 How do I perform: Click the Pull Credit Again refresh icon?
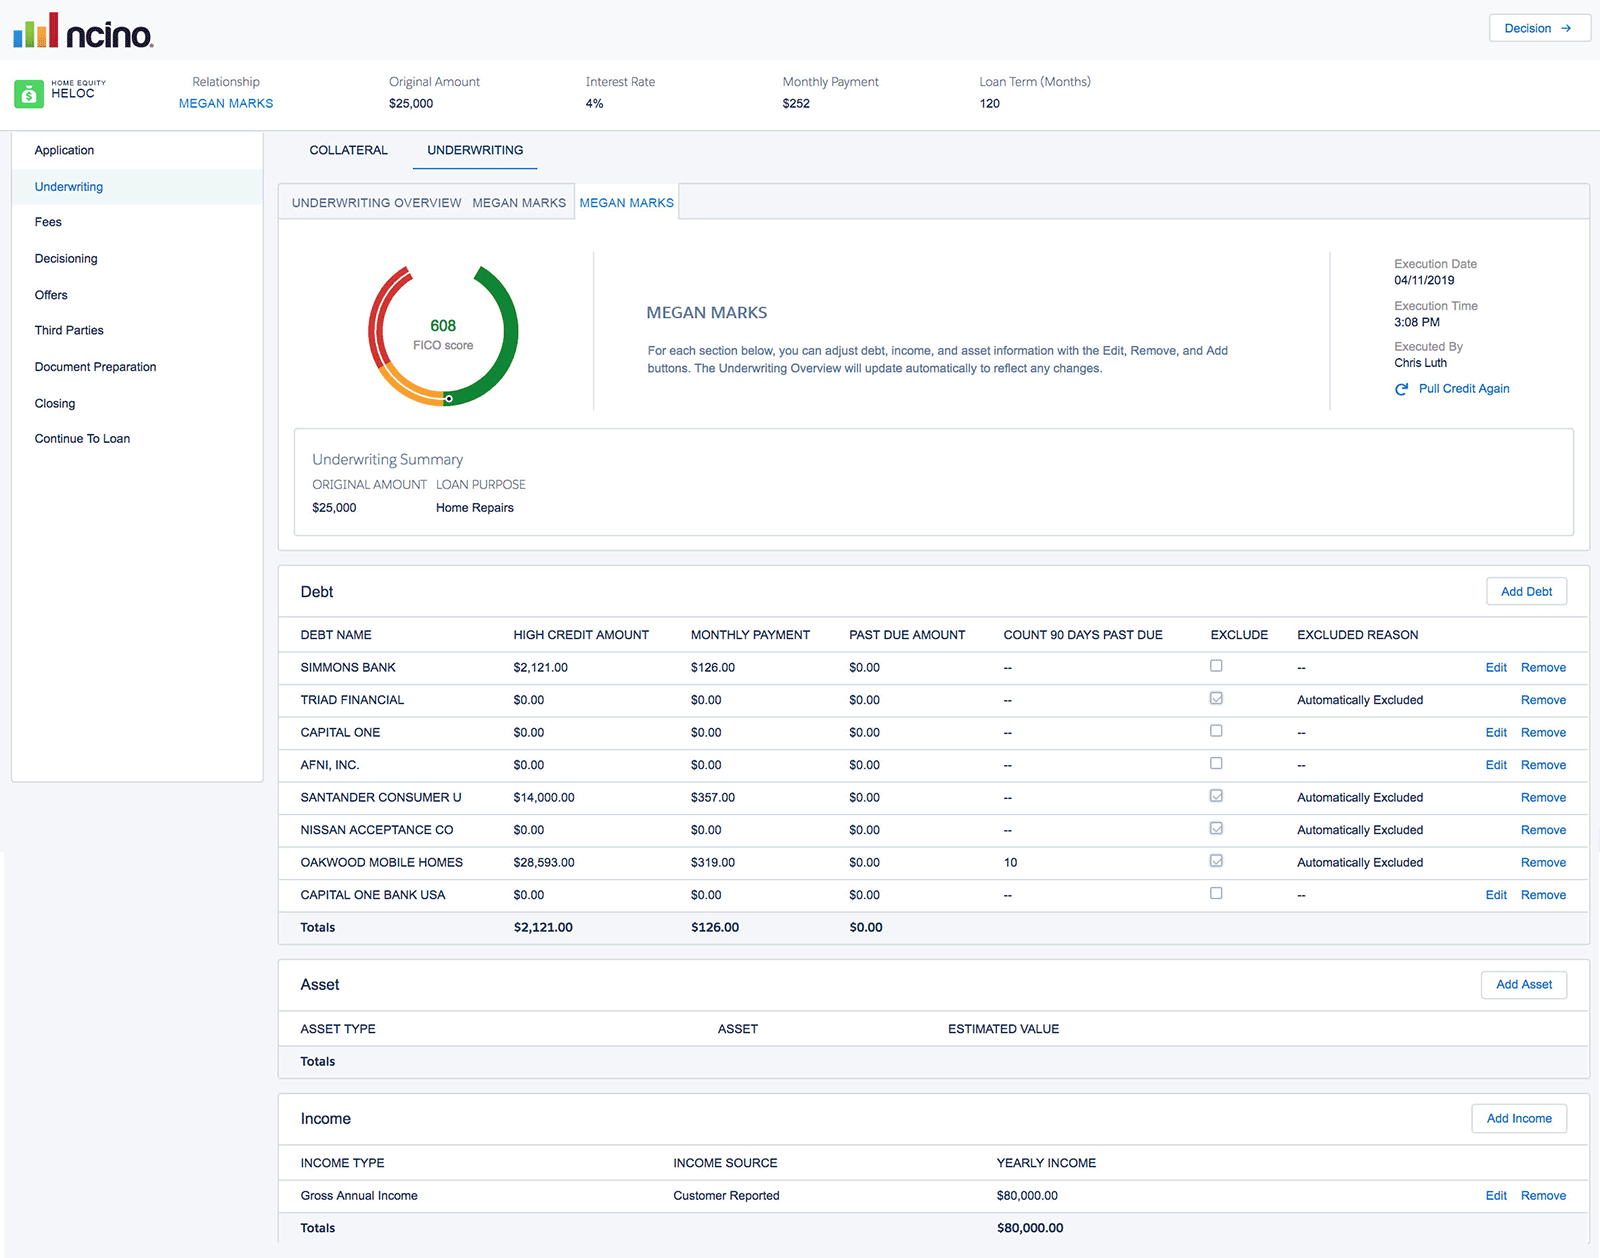click(1402, 389)
